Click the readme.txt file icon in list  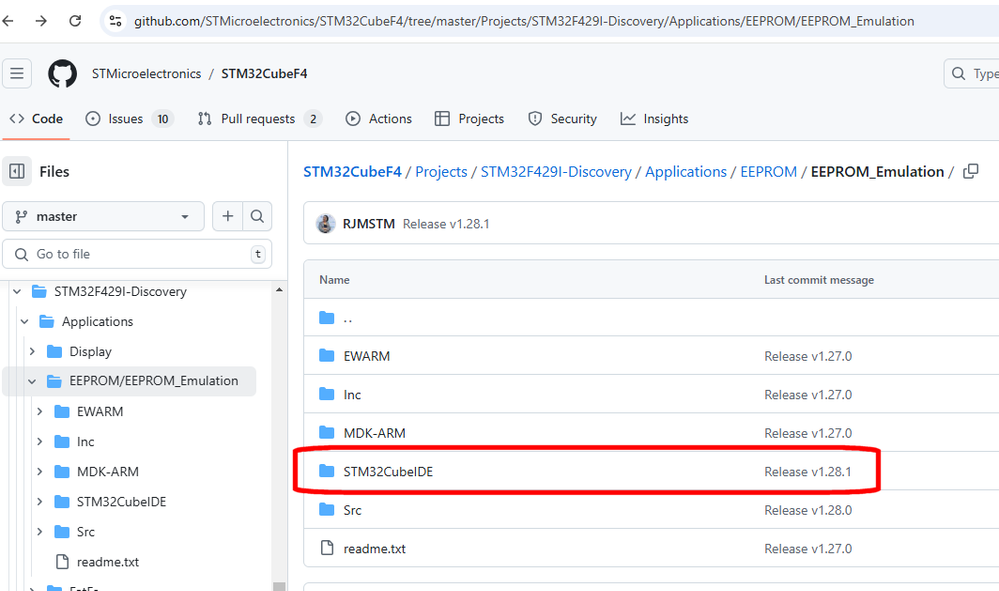click(x=327, y=548)
